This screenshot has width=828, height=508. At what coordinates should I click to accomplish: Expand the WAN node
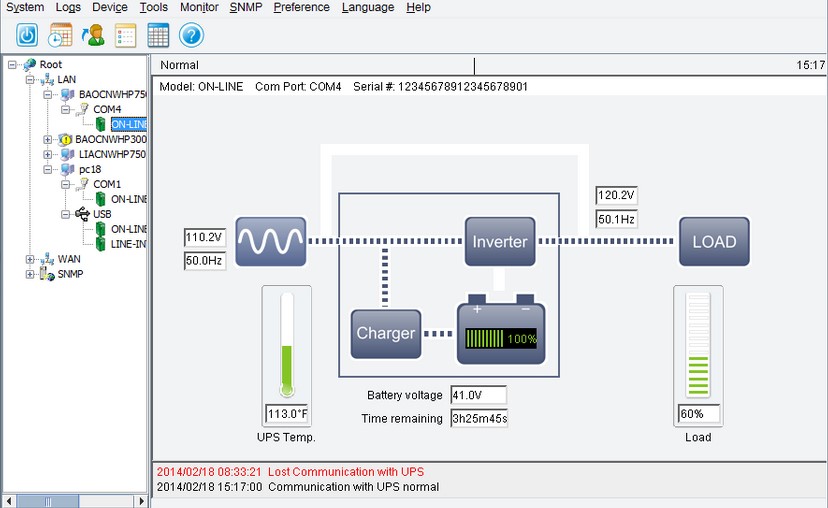click(x=30, y=259)
